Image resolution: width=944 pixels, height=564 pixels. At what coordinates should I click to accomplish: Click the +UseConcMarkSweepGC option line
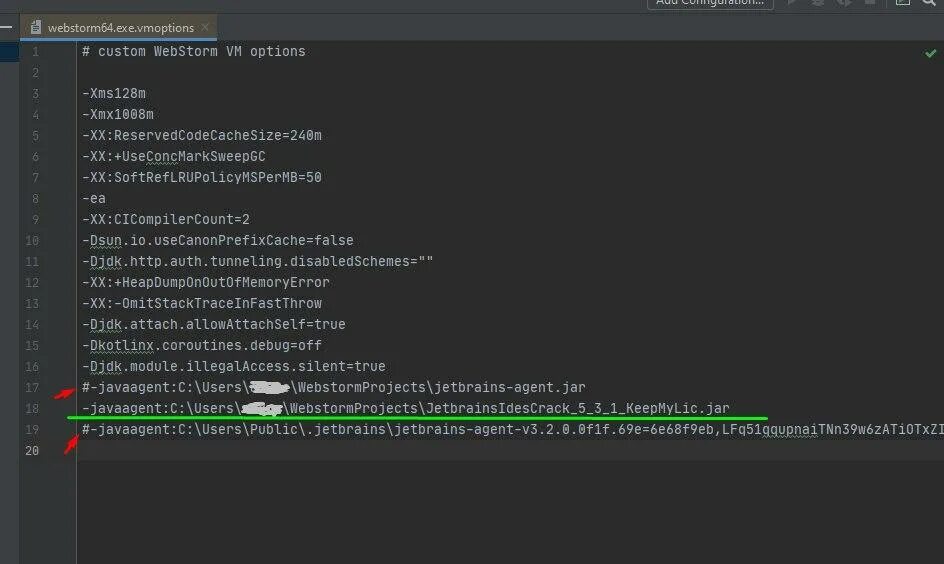click(x=174, y=156)
